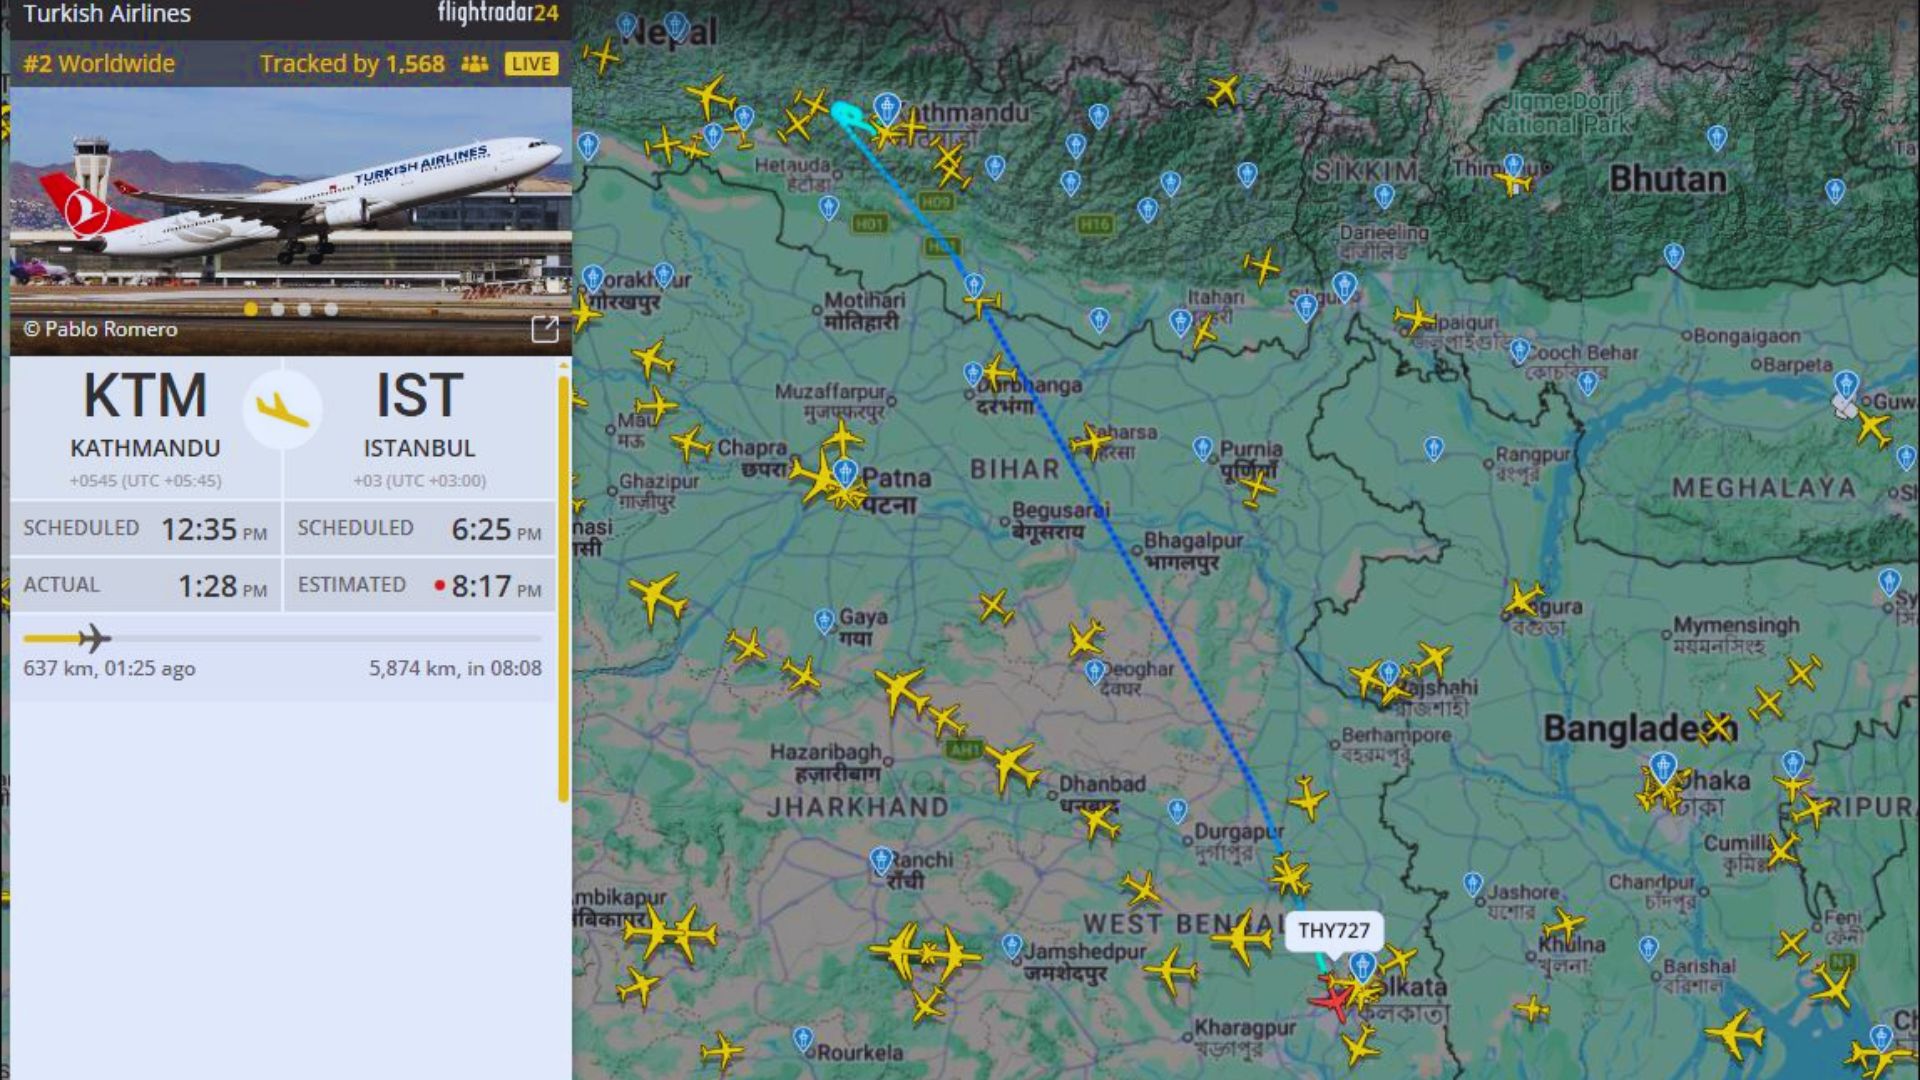Image resolution: width=1920 pixels, height=1080 pixels.
Task: Click the yellow panel scrollbar
Action: (563, 588)
